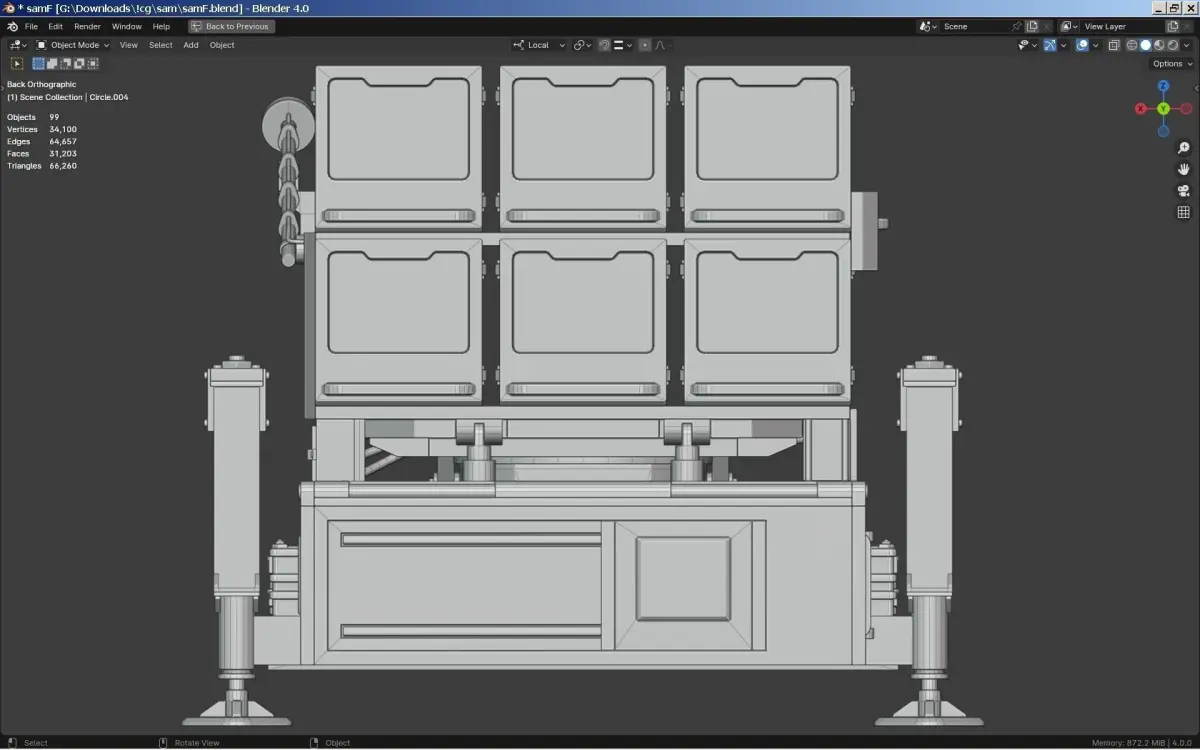Open the overlays options dropdown arrow
1200x750 pixels.
click(x=1095, y=45)
